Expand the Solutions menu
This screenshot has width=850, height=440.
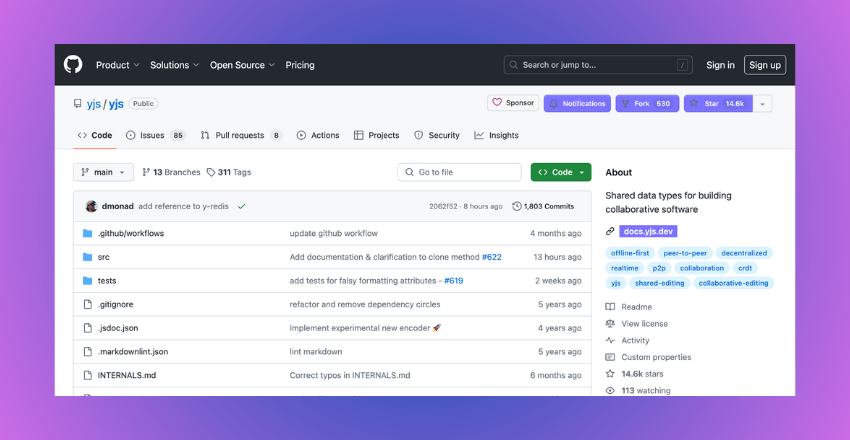[x=175, y=65]
